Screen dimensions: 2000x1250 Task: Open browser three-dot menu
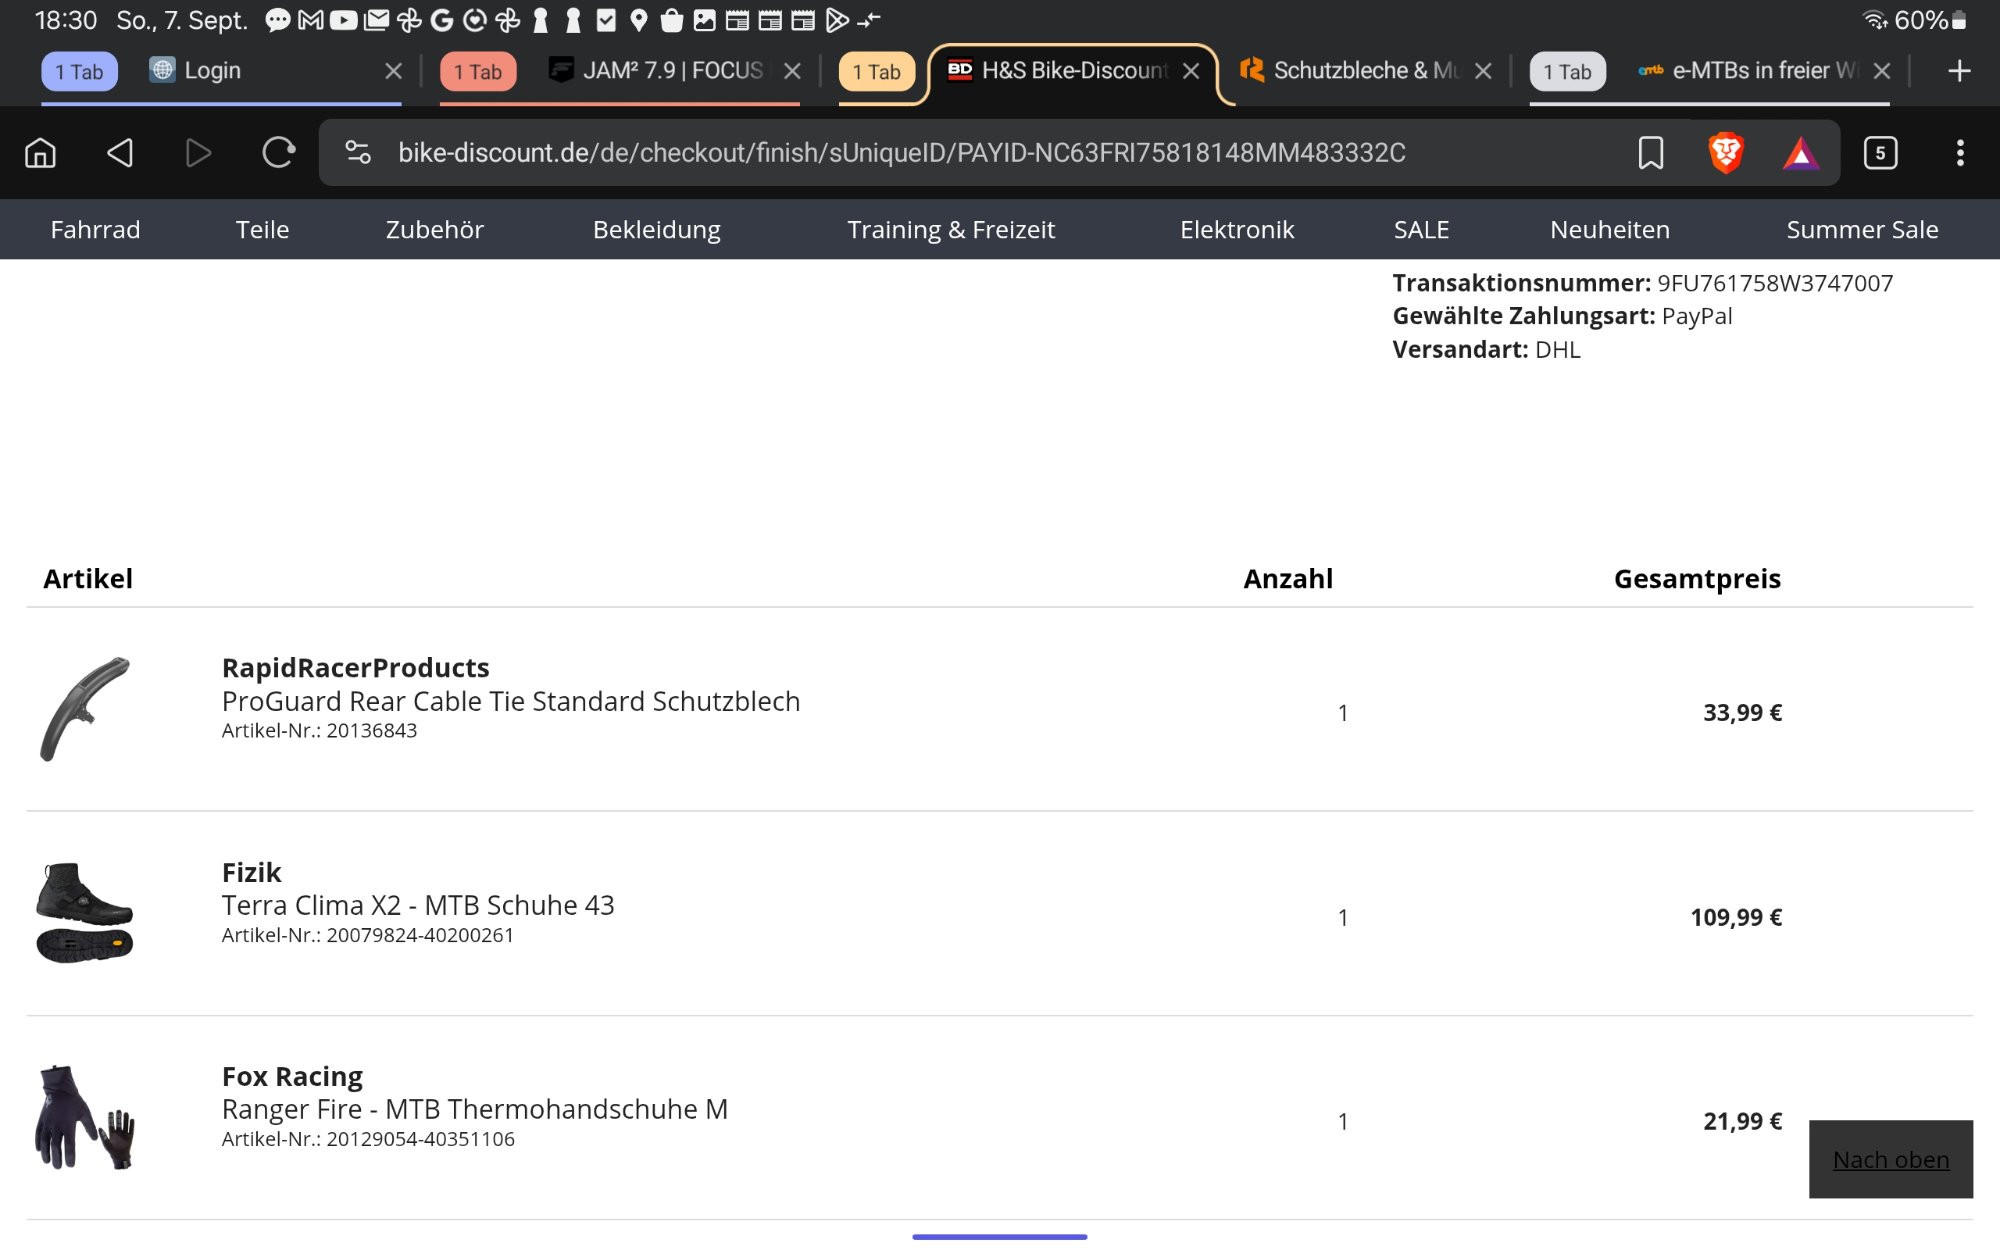(x=1960, y=153)
